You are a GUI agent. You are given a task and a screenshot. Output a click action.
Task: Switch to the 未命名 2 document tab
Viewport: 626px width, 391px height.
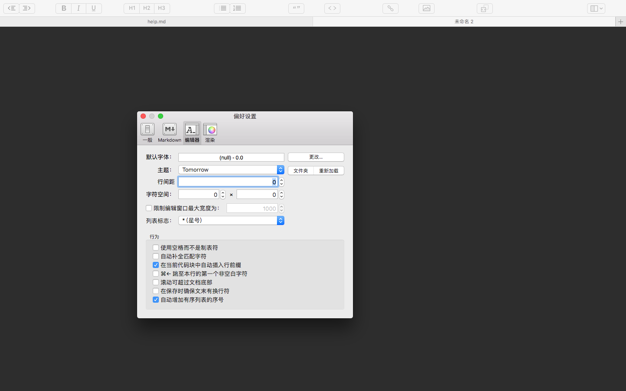464,22
